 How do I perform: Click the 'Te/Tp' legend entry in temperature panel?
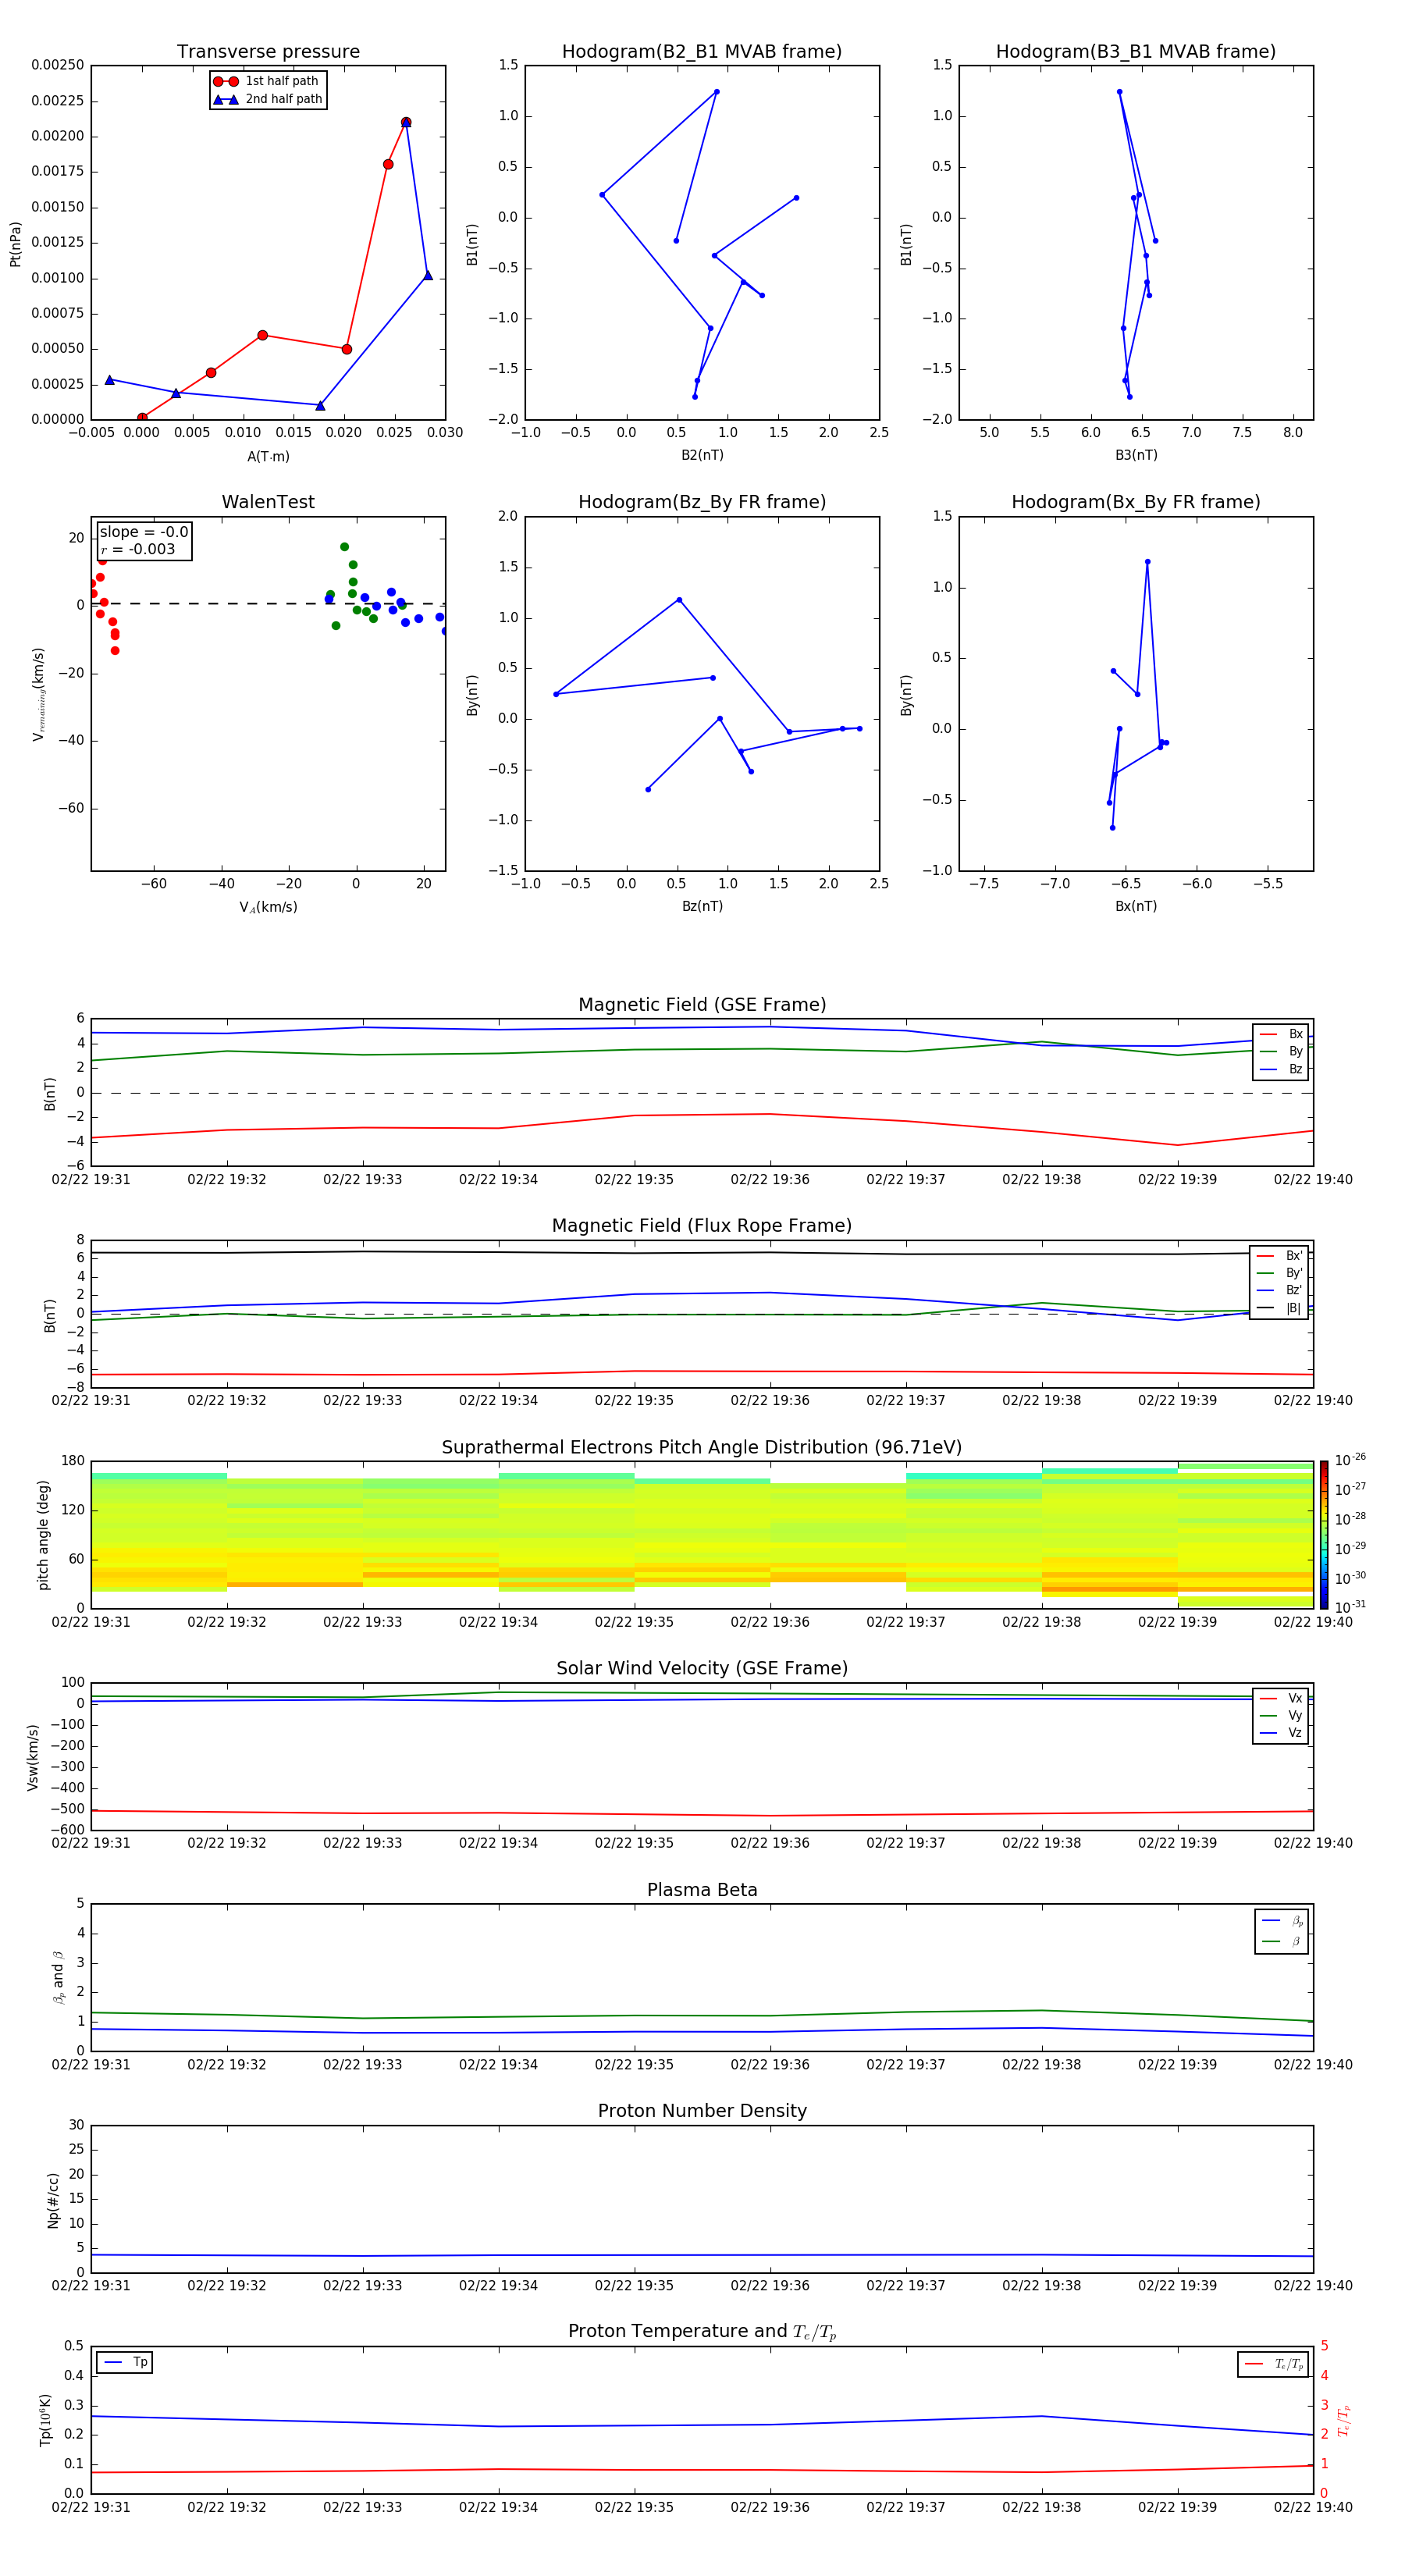pos(1273,2364)
